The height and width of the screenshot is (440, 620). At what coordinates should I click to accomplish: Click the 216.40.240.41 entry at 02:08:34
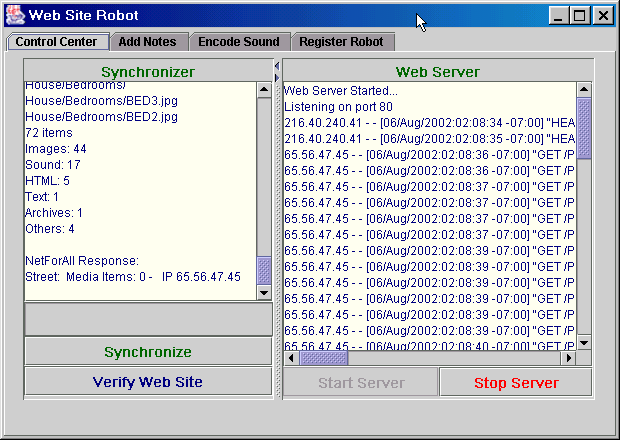point(429,123)
